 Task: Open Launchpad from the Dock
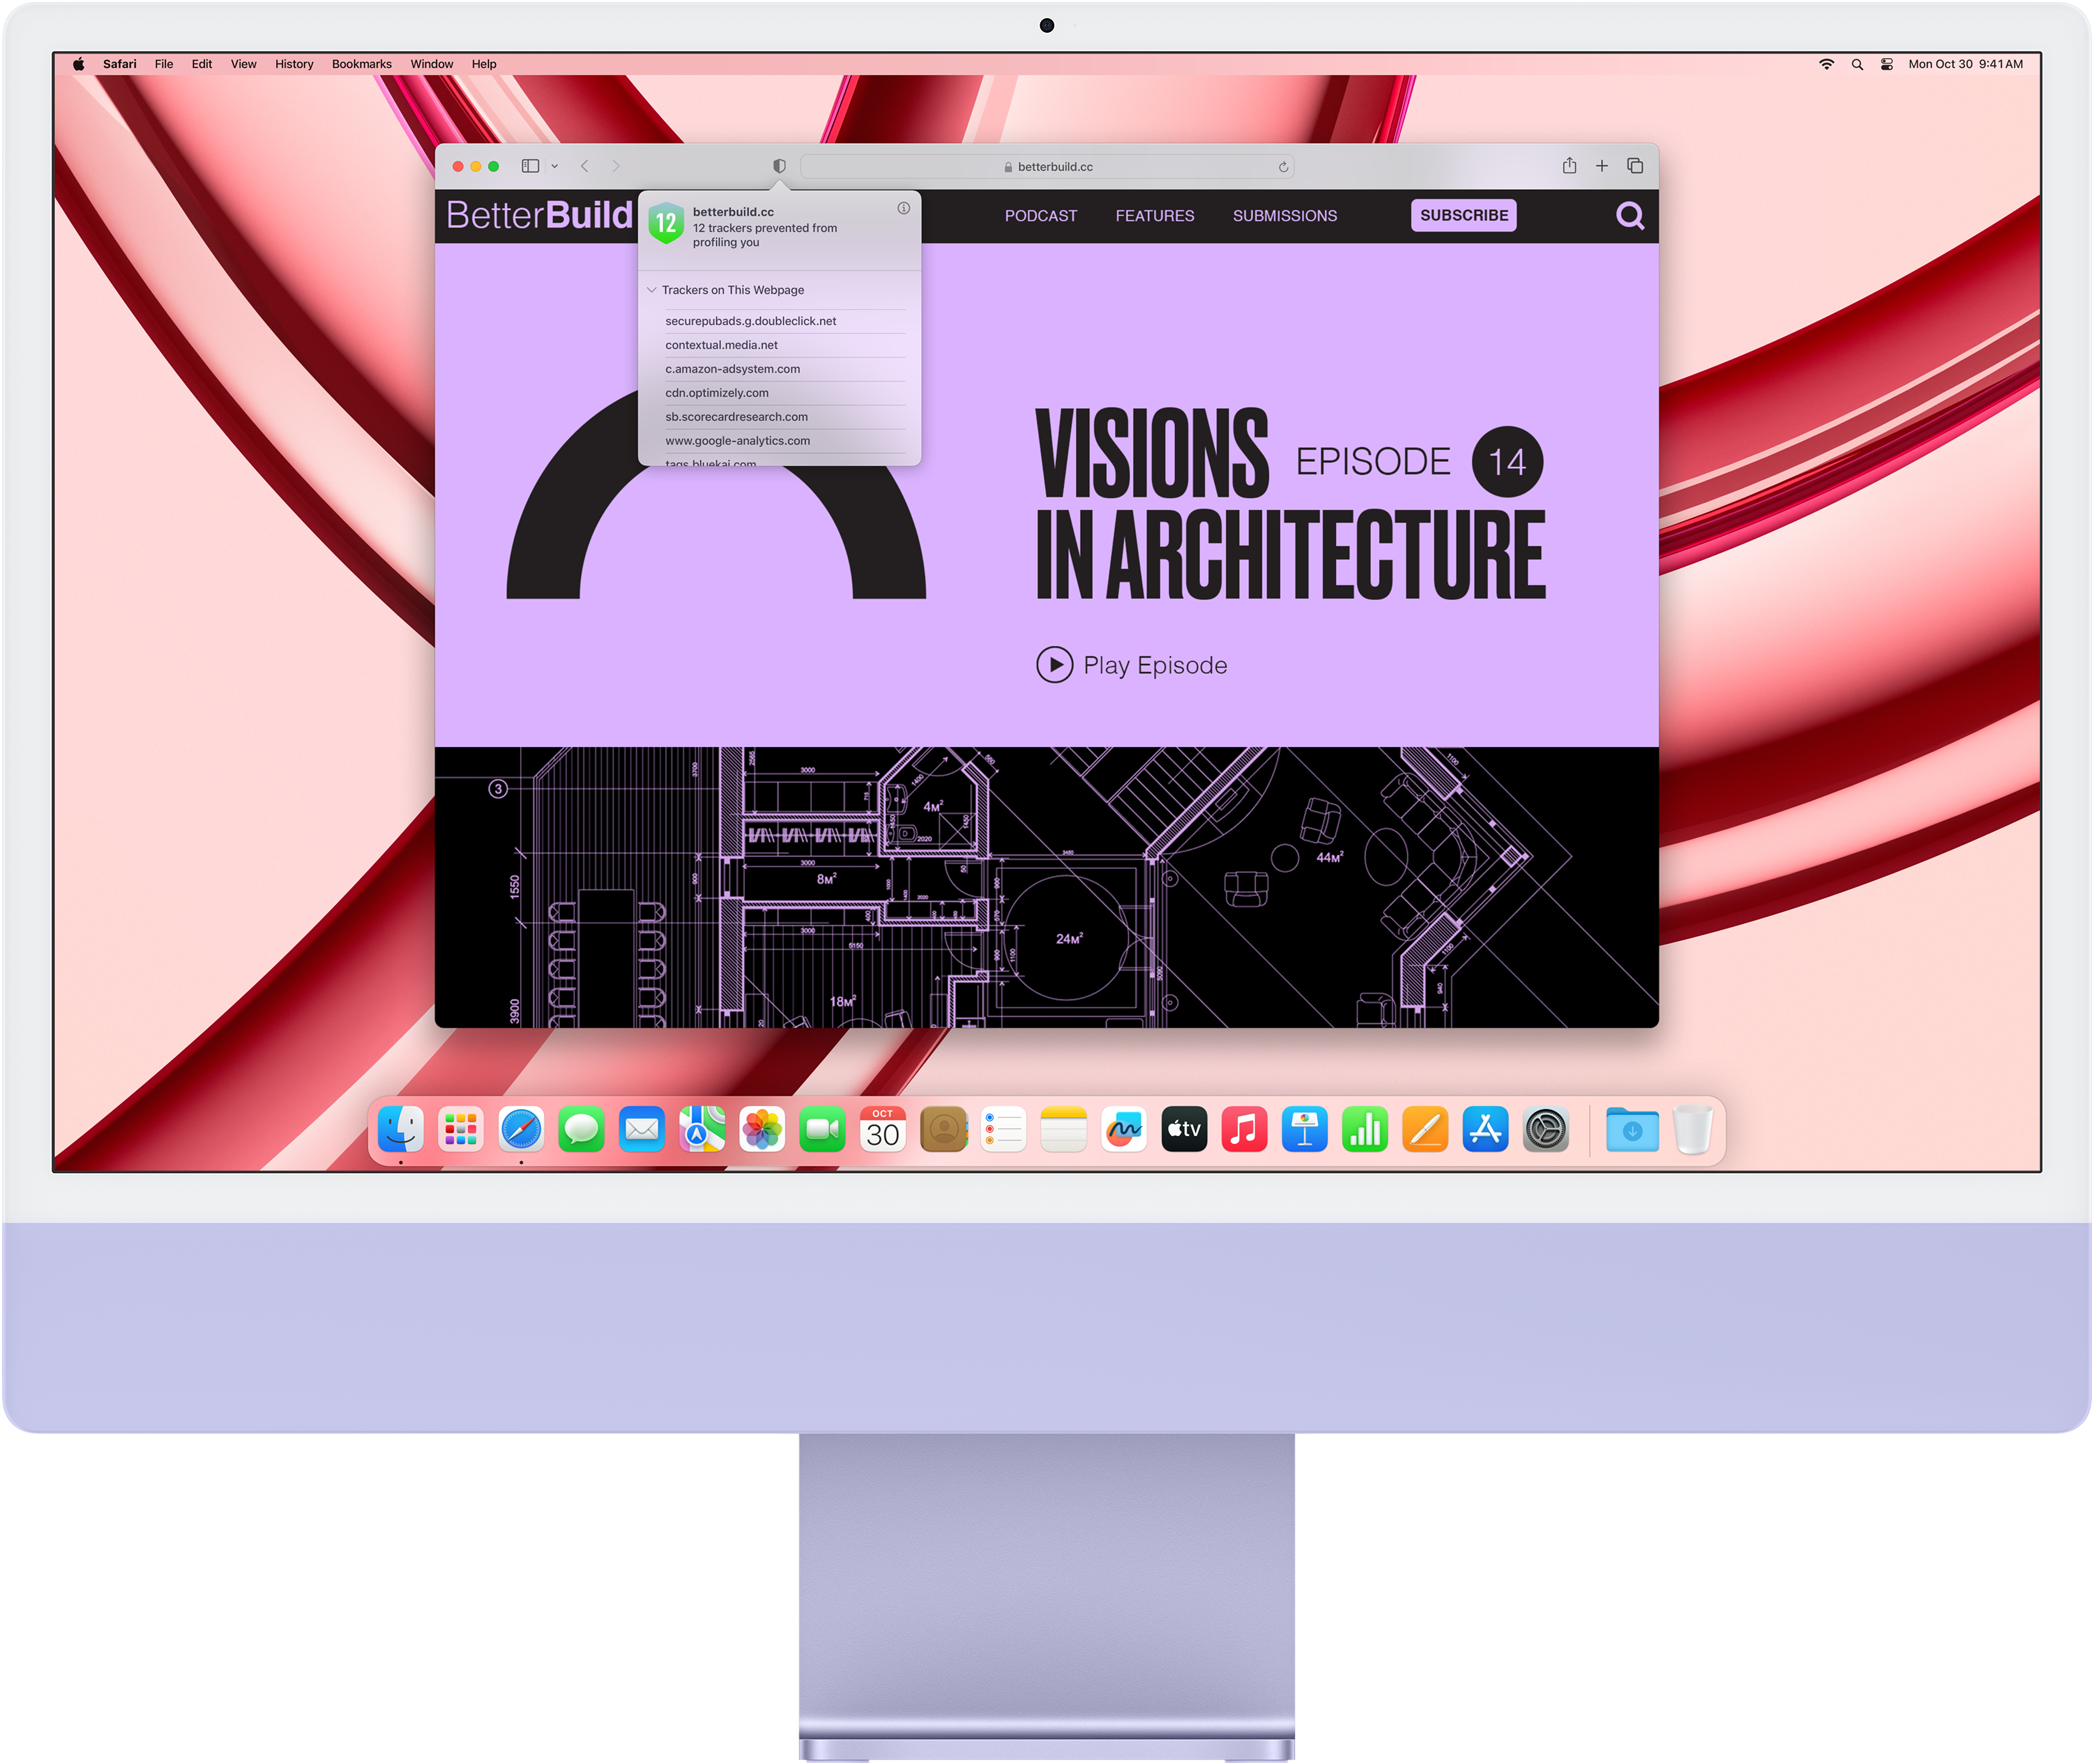[x=461, y=1130]
